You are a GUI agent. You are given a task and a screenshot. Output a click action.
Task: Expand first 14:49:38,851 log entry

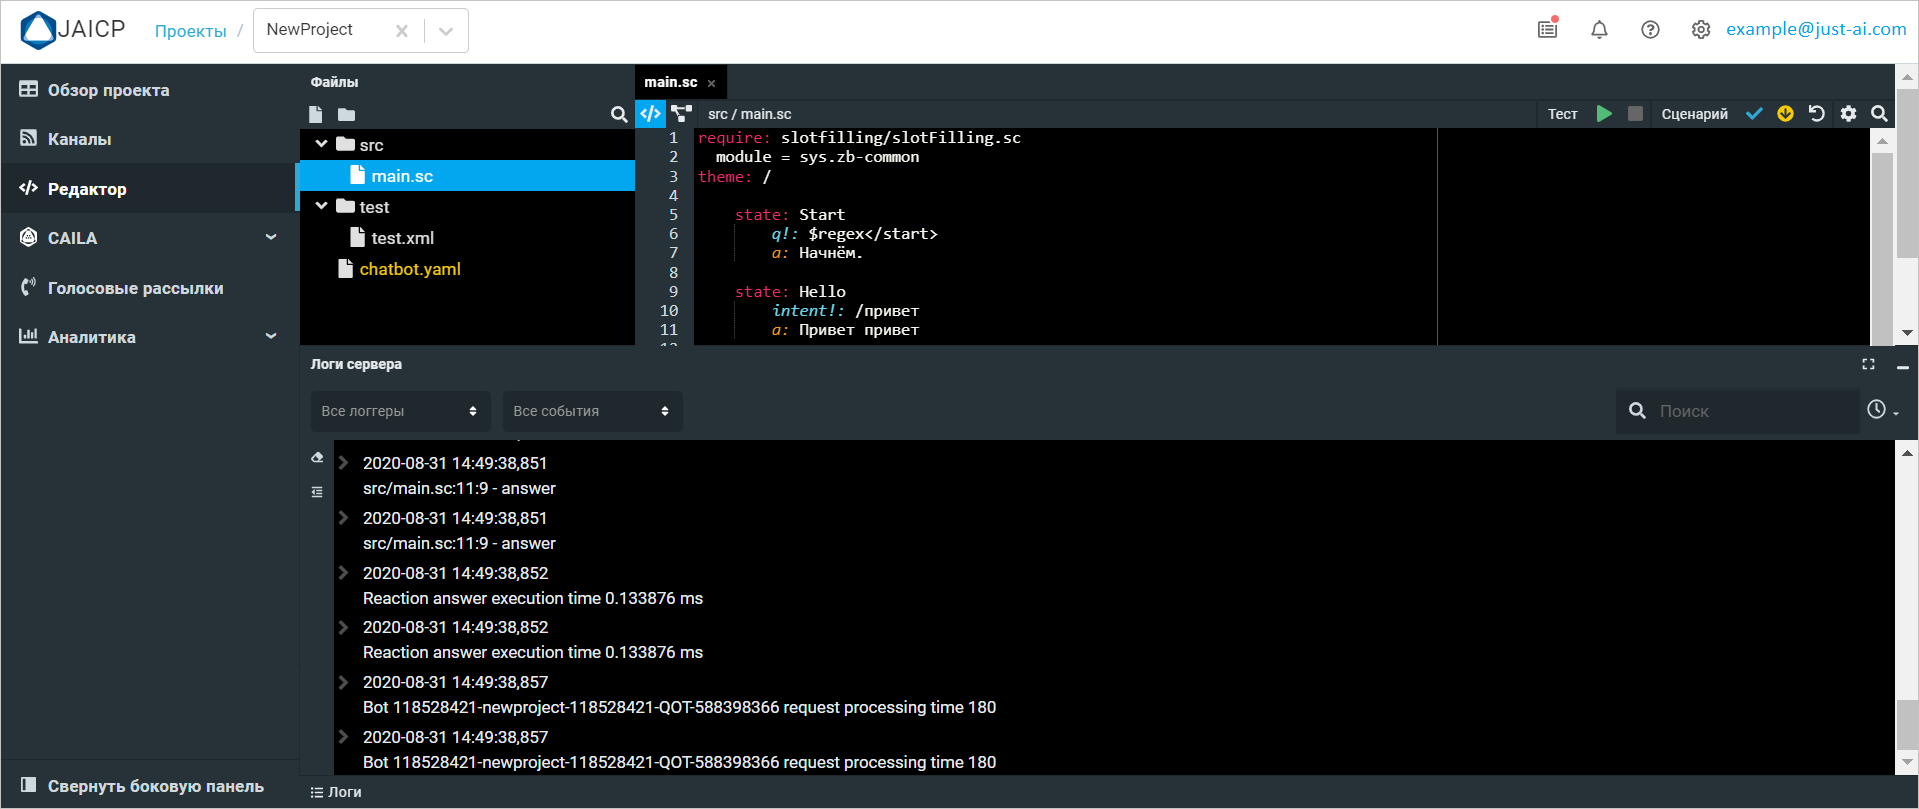pyautogui.click(x=343, y=462)
